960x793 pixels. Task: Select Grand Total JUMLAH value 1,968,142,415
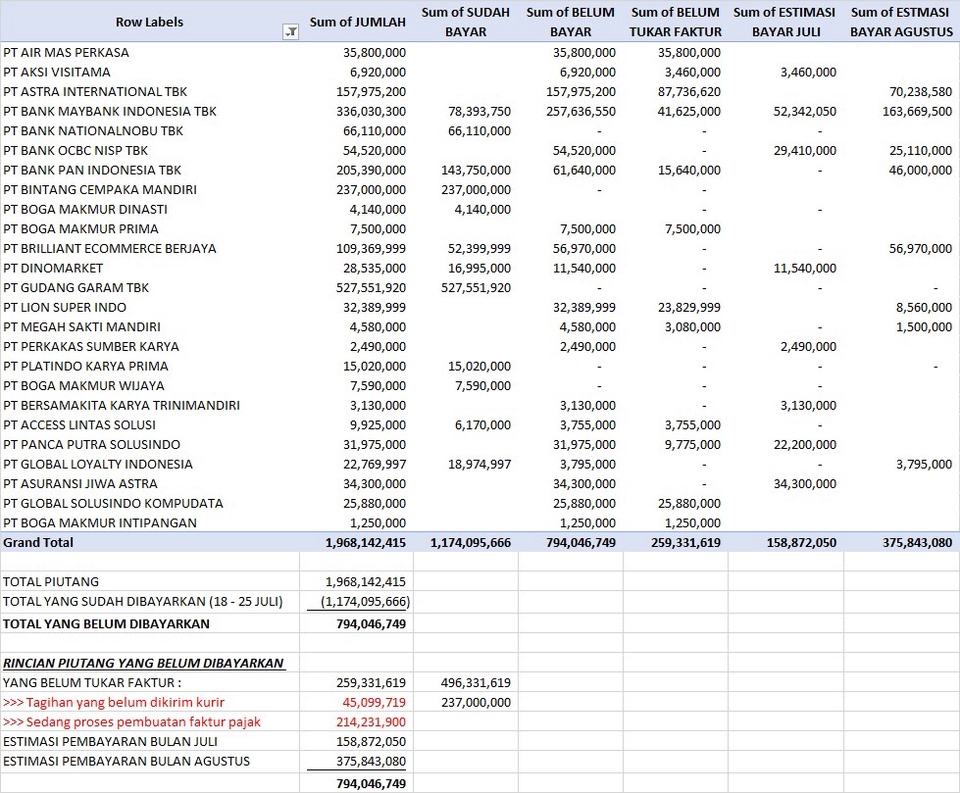[366, 543]
